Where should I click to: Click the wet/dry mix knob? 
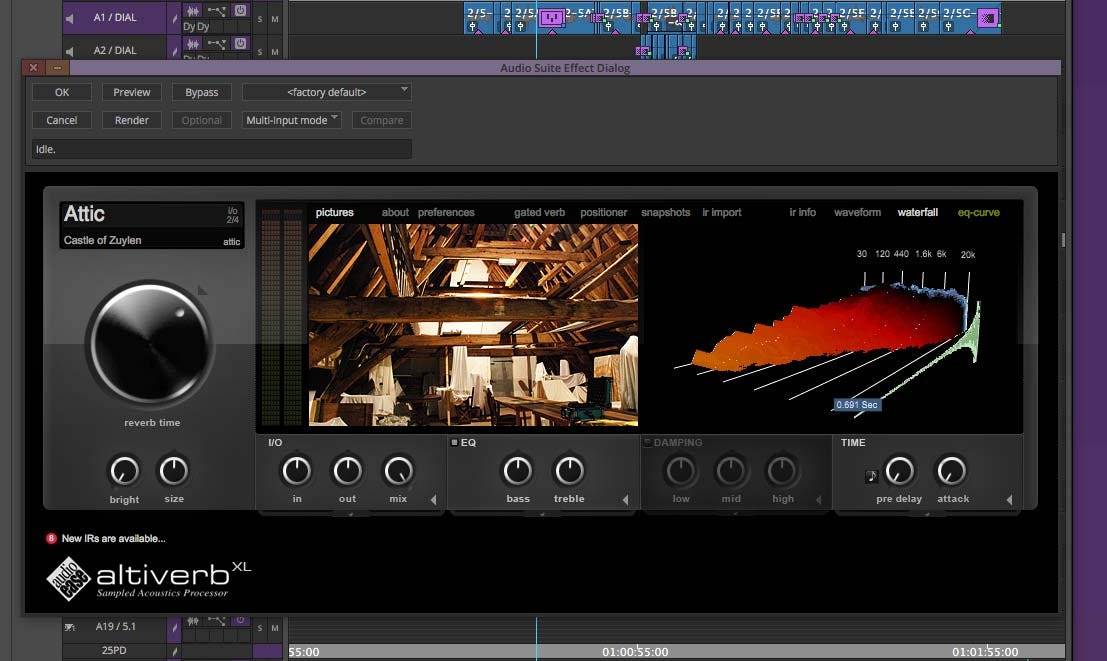[x=398, y=471]
